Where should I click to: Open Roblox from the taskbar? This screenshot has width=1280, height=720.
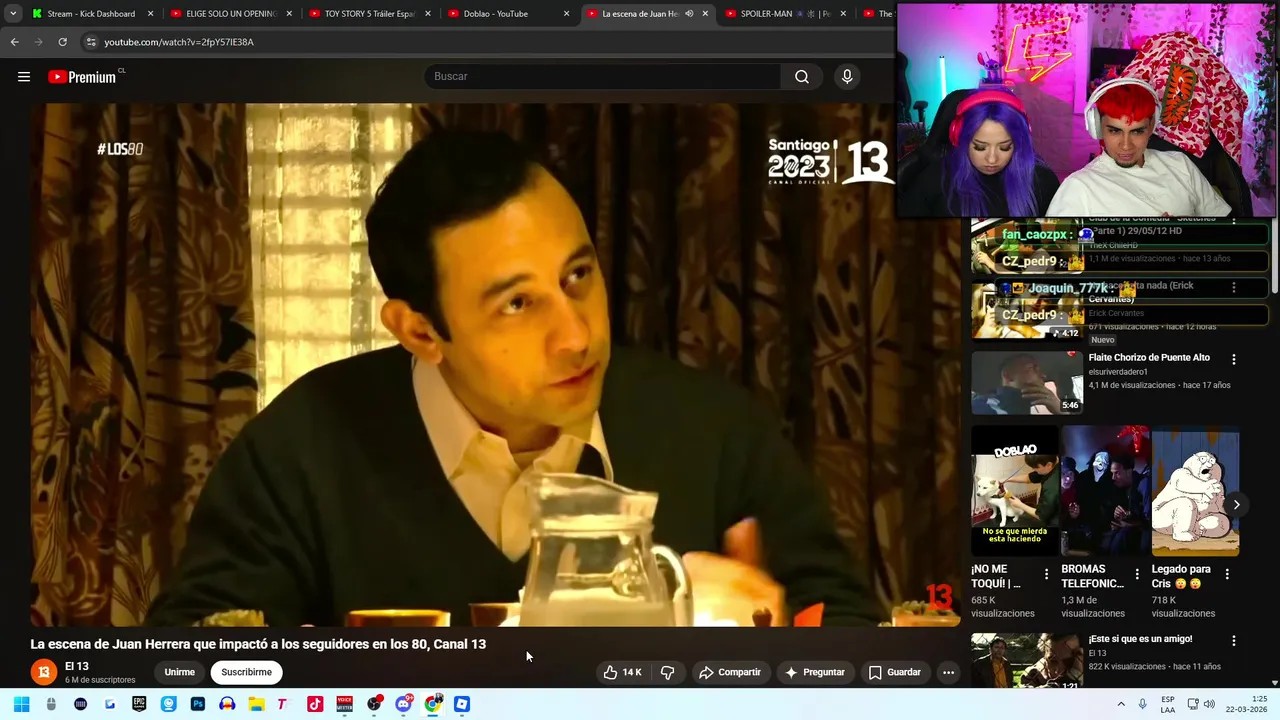462,704
